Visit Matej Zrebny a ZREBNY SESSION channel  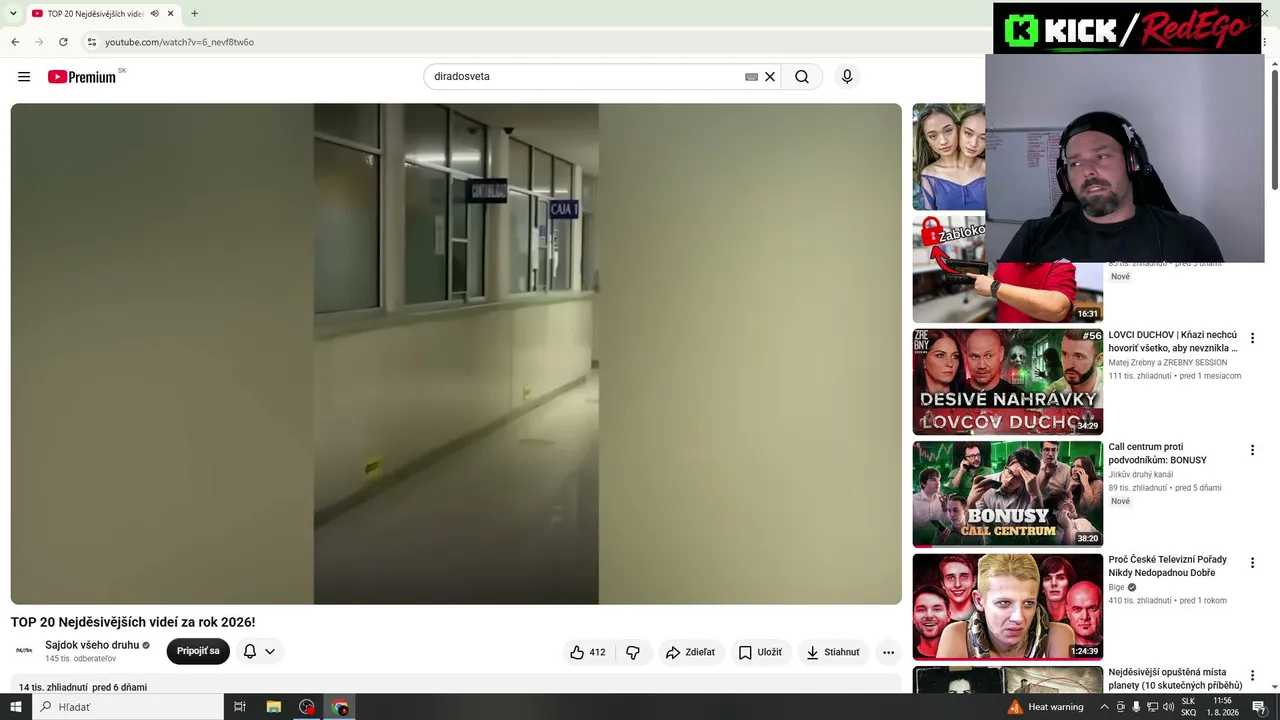pyautogui.click(x=1167, y=363)
